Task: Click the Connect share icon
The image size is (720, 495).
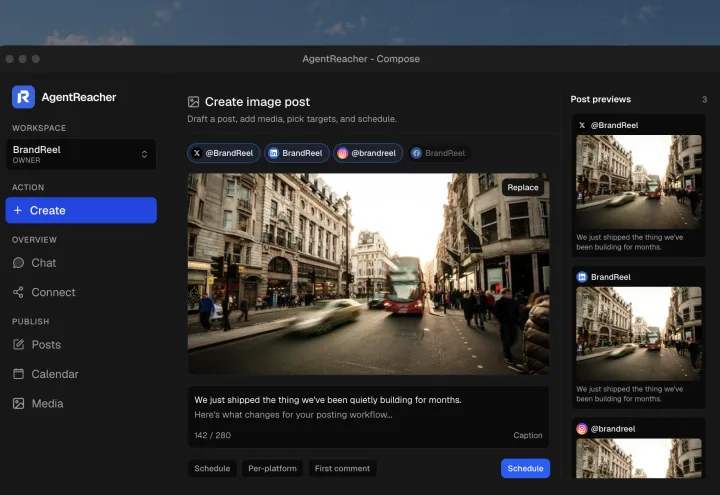Action: pyautogui.click(x=18, y=292)
